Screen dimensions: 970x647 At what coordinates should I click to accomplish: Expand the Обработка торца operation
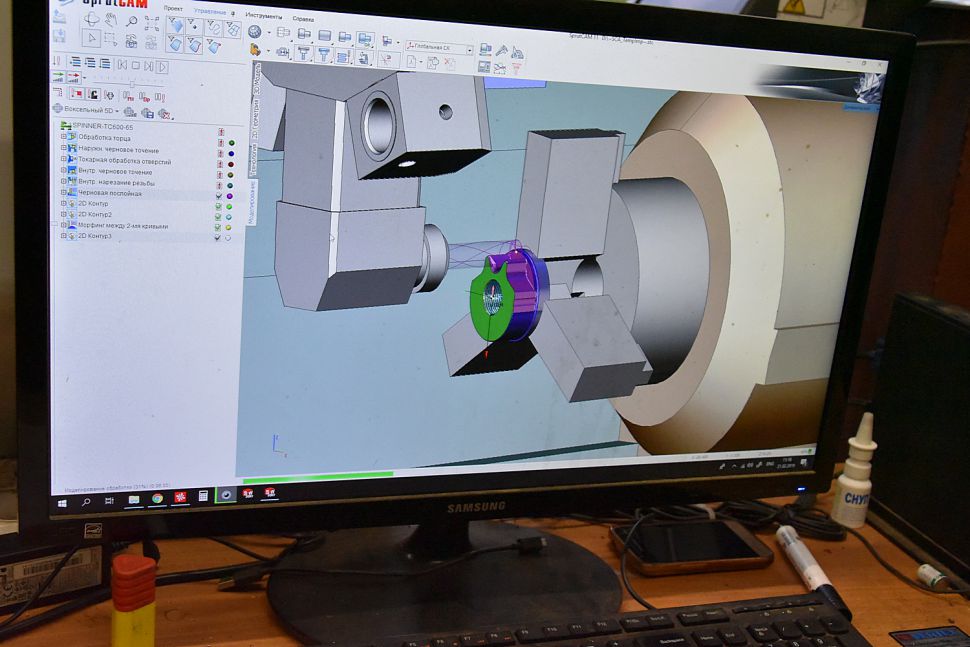(x=63, y=137)
